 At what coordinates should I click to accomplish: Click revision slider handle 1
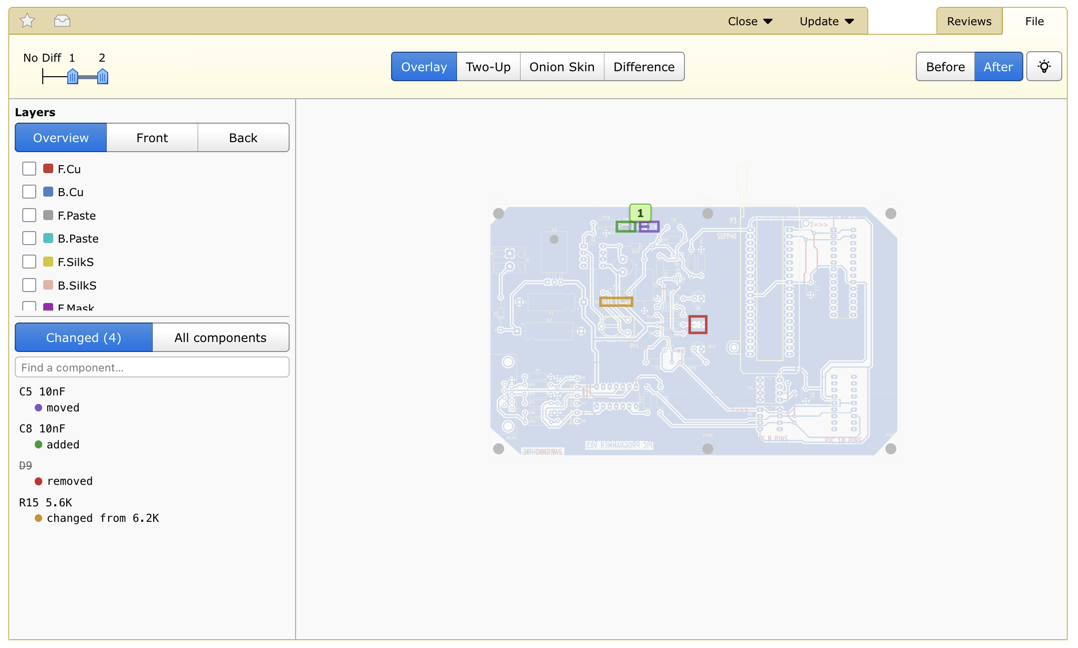pos(72,76)
